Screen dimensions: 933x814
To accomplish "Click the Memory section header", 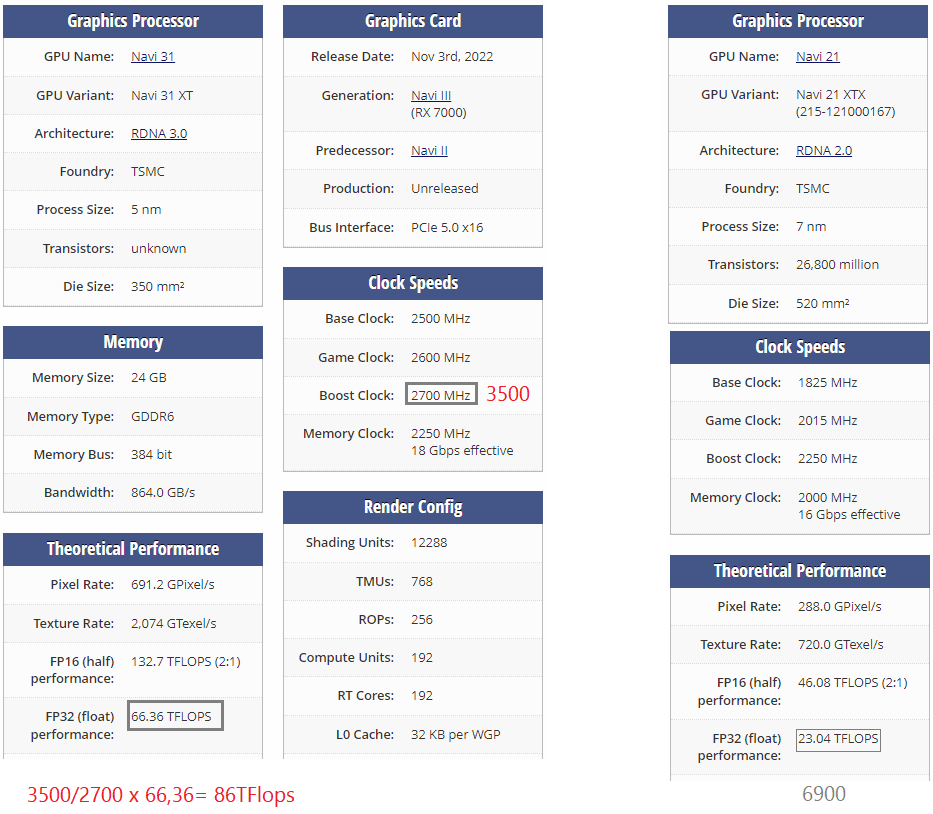I will coord(133,342).
